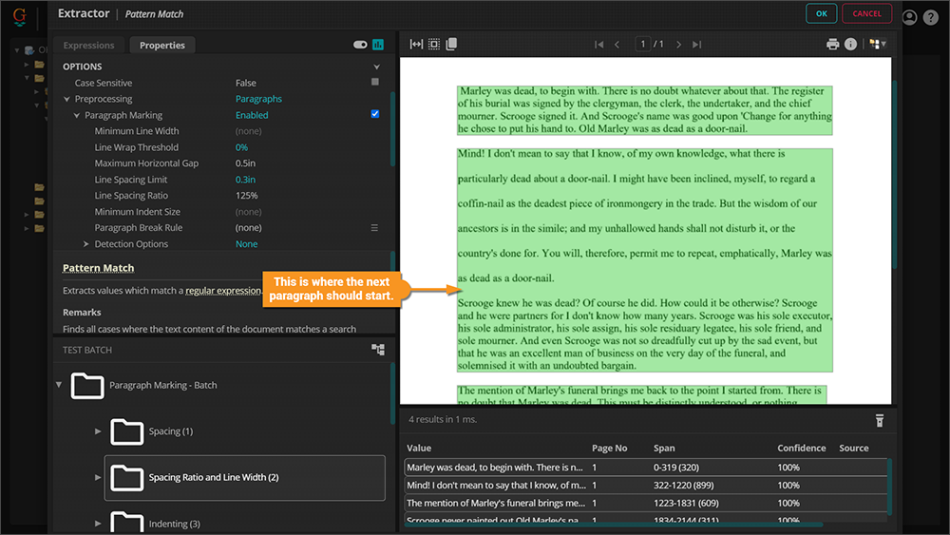The image size is (950, 535).
Task: Click the fit-page zoom icon in viewer toolbar
Action: [434, 44]
